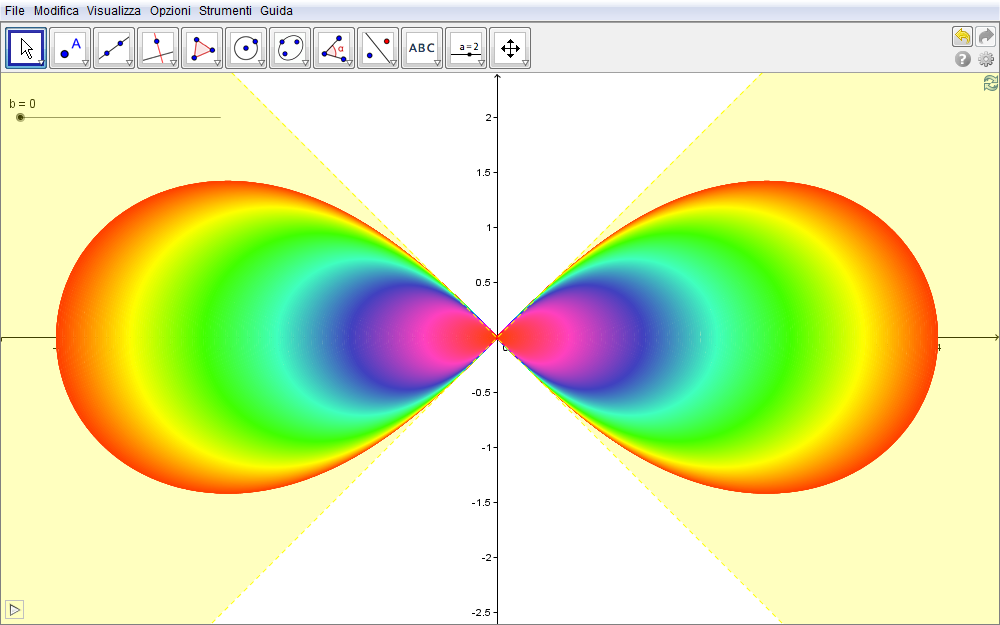Activate the Circle with center tool
Screen dimensions: 1000x625
coord(246,48)
